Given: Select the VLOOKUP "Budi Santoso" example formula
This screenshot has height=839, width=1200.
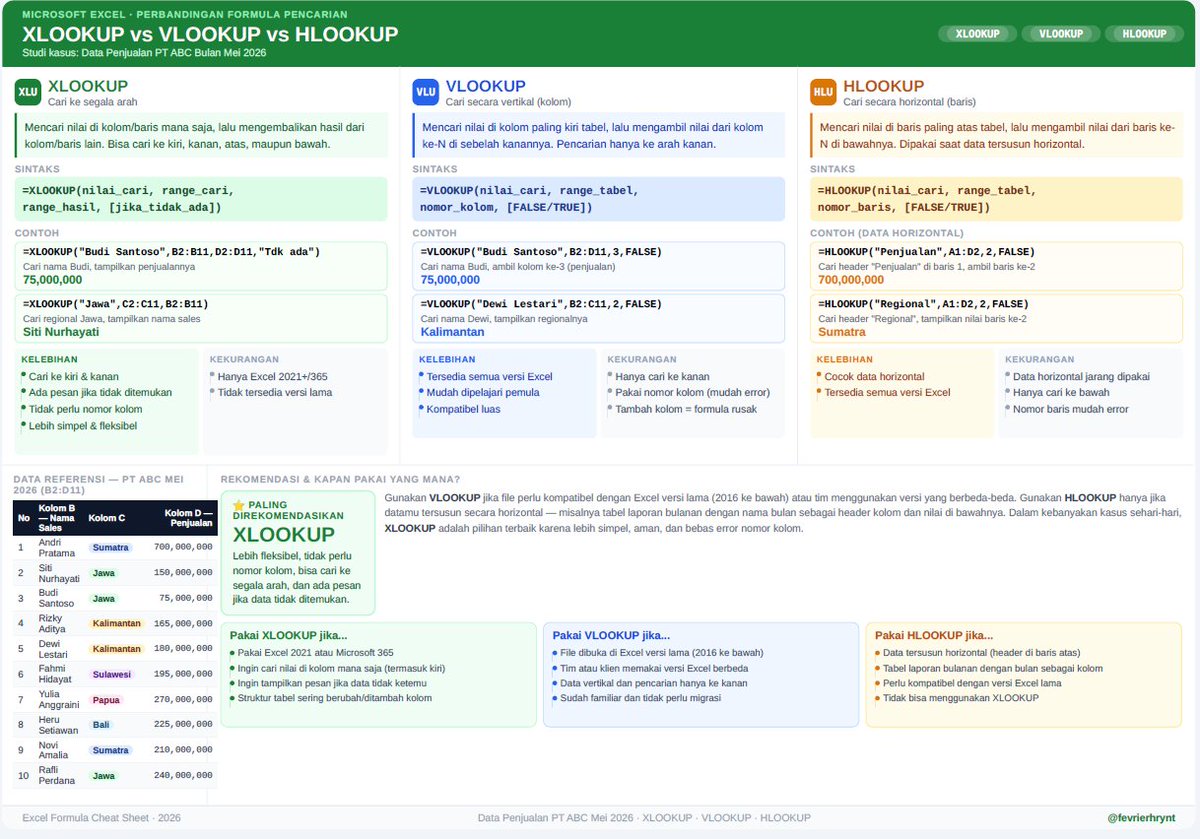Looking at the screenshot, I should [x=541, y=251].
